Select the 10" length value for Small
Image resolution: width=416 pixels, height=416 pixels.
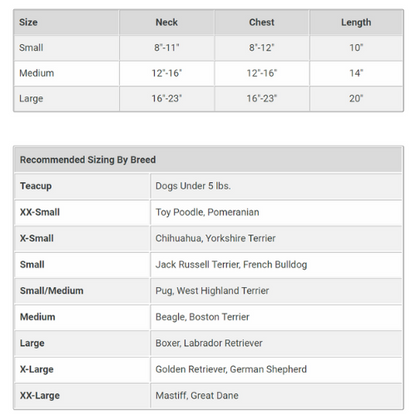click(356, 48)
